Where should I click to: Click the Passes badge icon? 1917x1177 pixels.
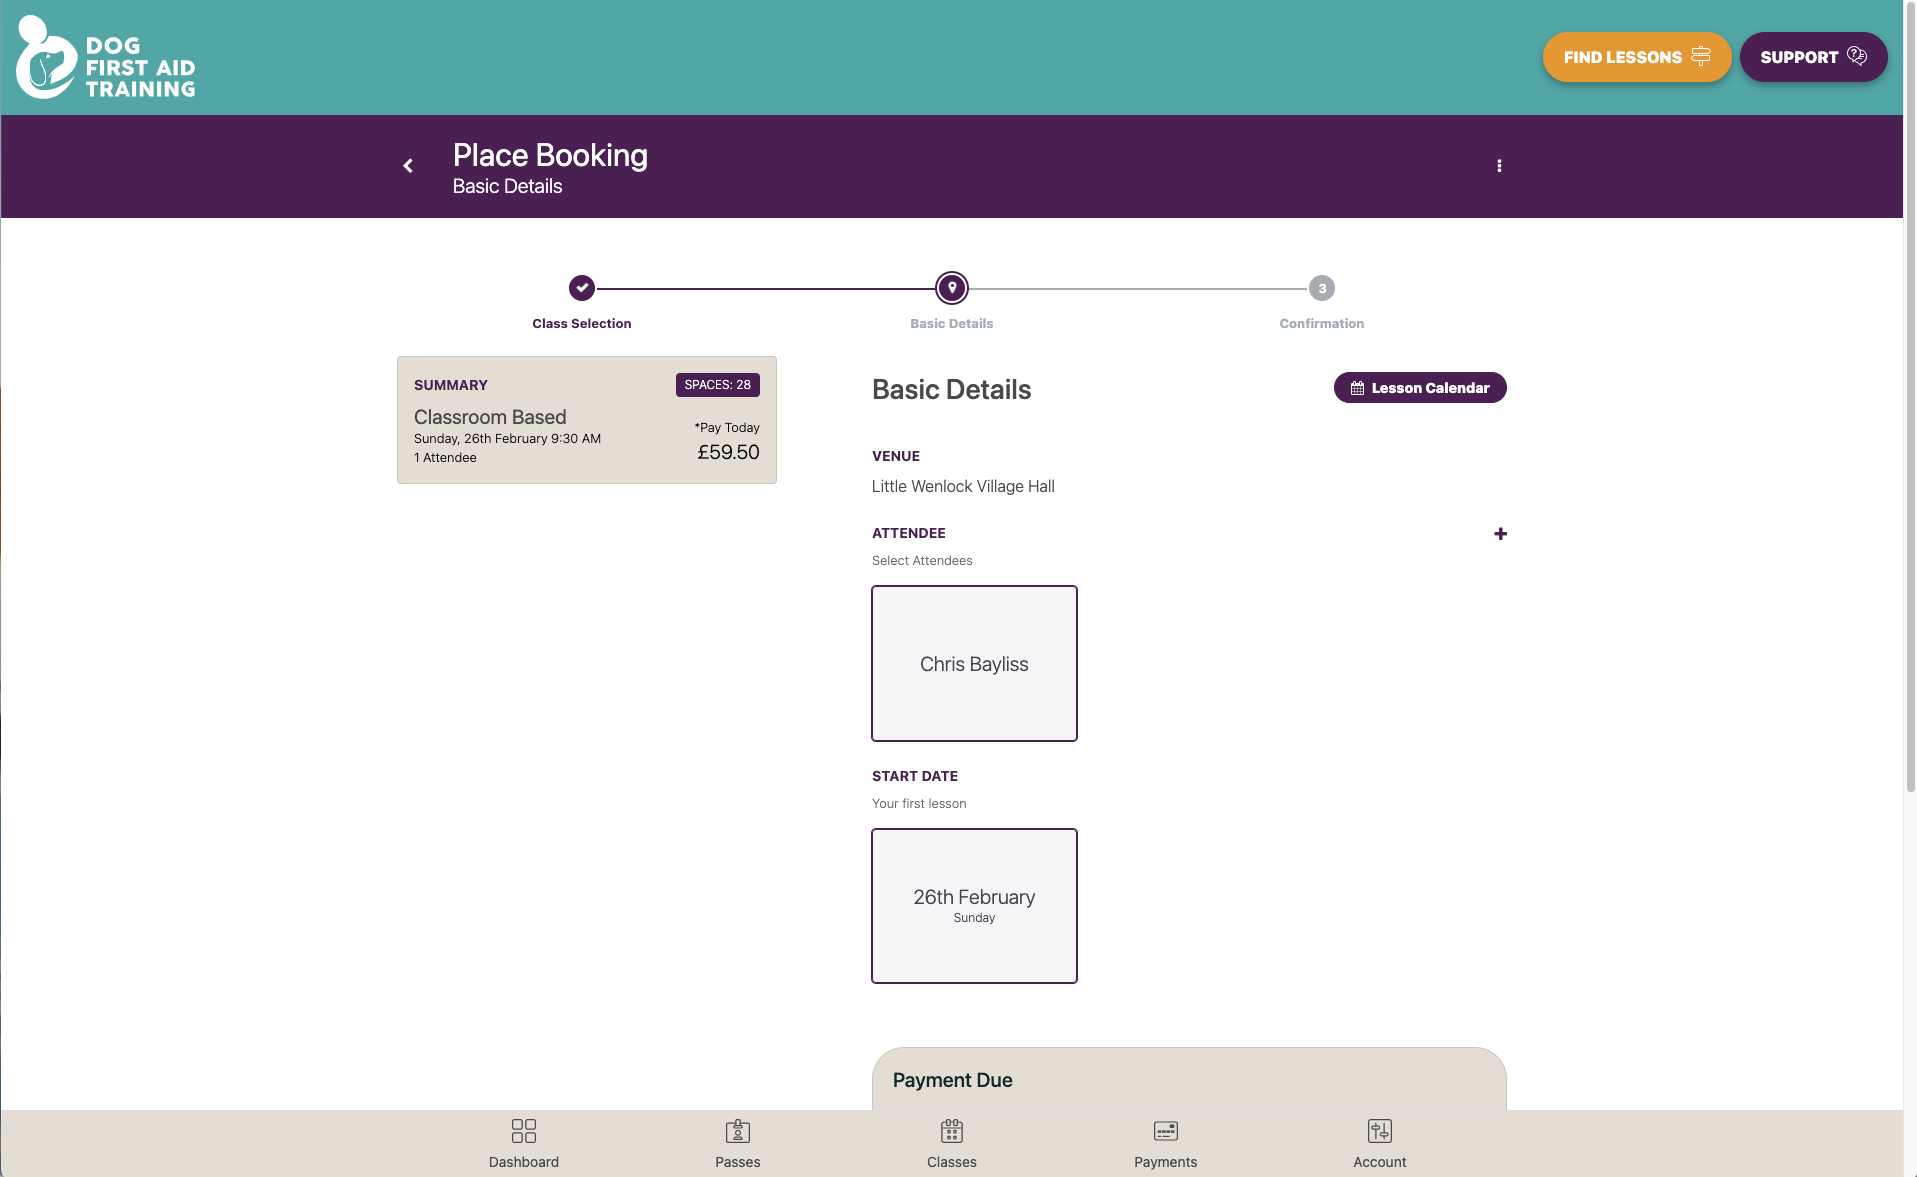click(x=738, y=1131)
